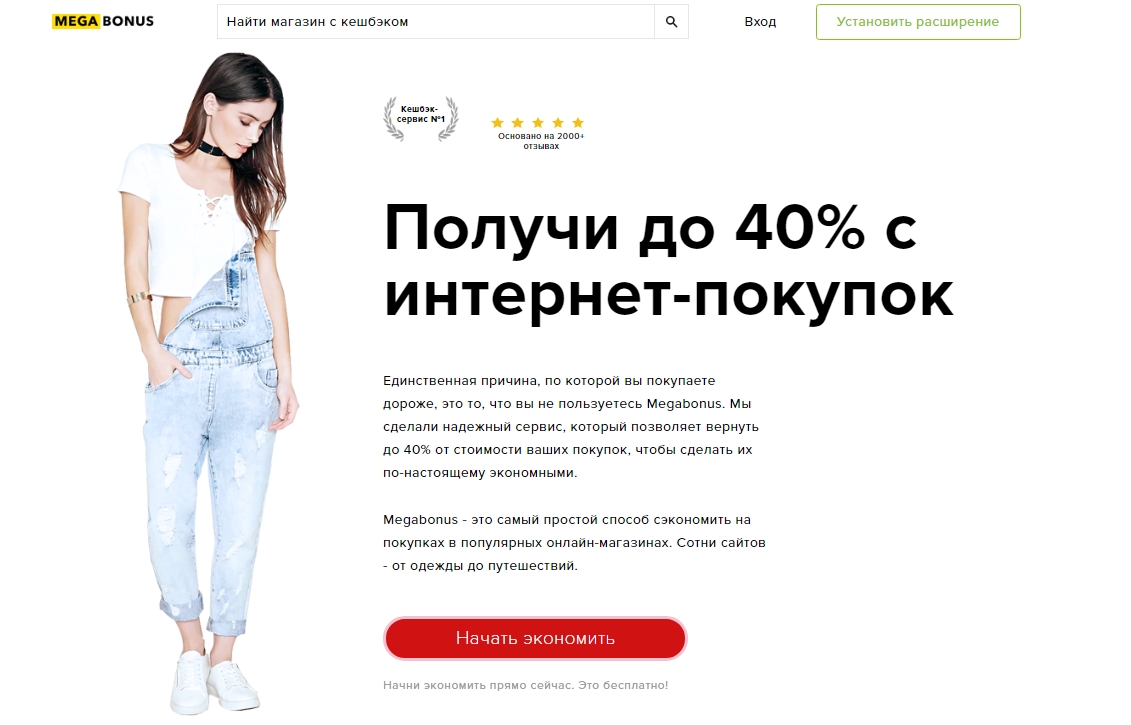This screenshot has width=1131, height=725.
Task: Click the red Начать экономить button
Action: pyautogui.click(x=535, y=638)
